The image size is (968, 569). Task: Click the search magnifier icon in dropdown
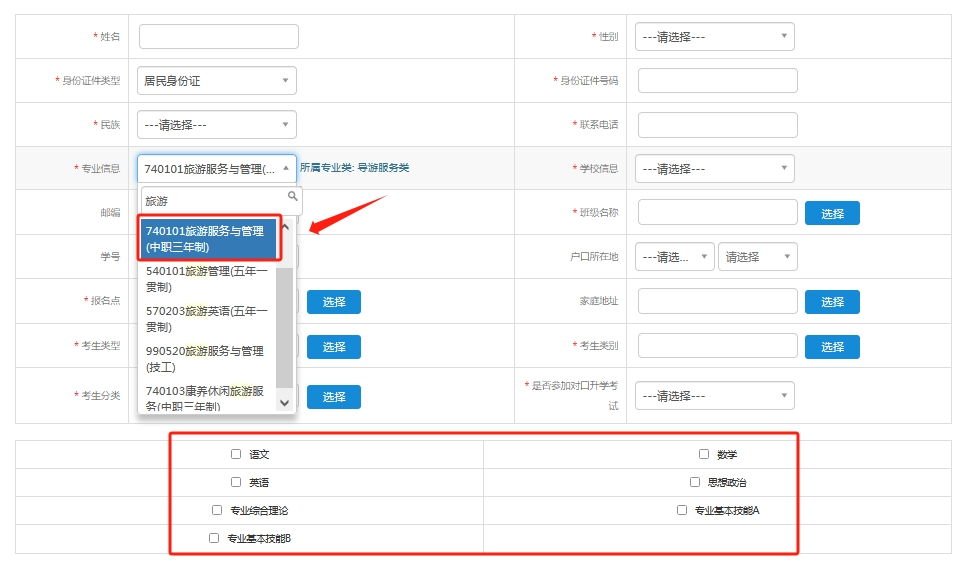293,196
